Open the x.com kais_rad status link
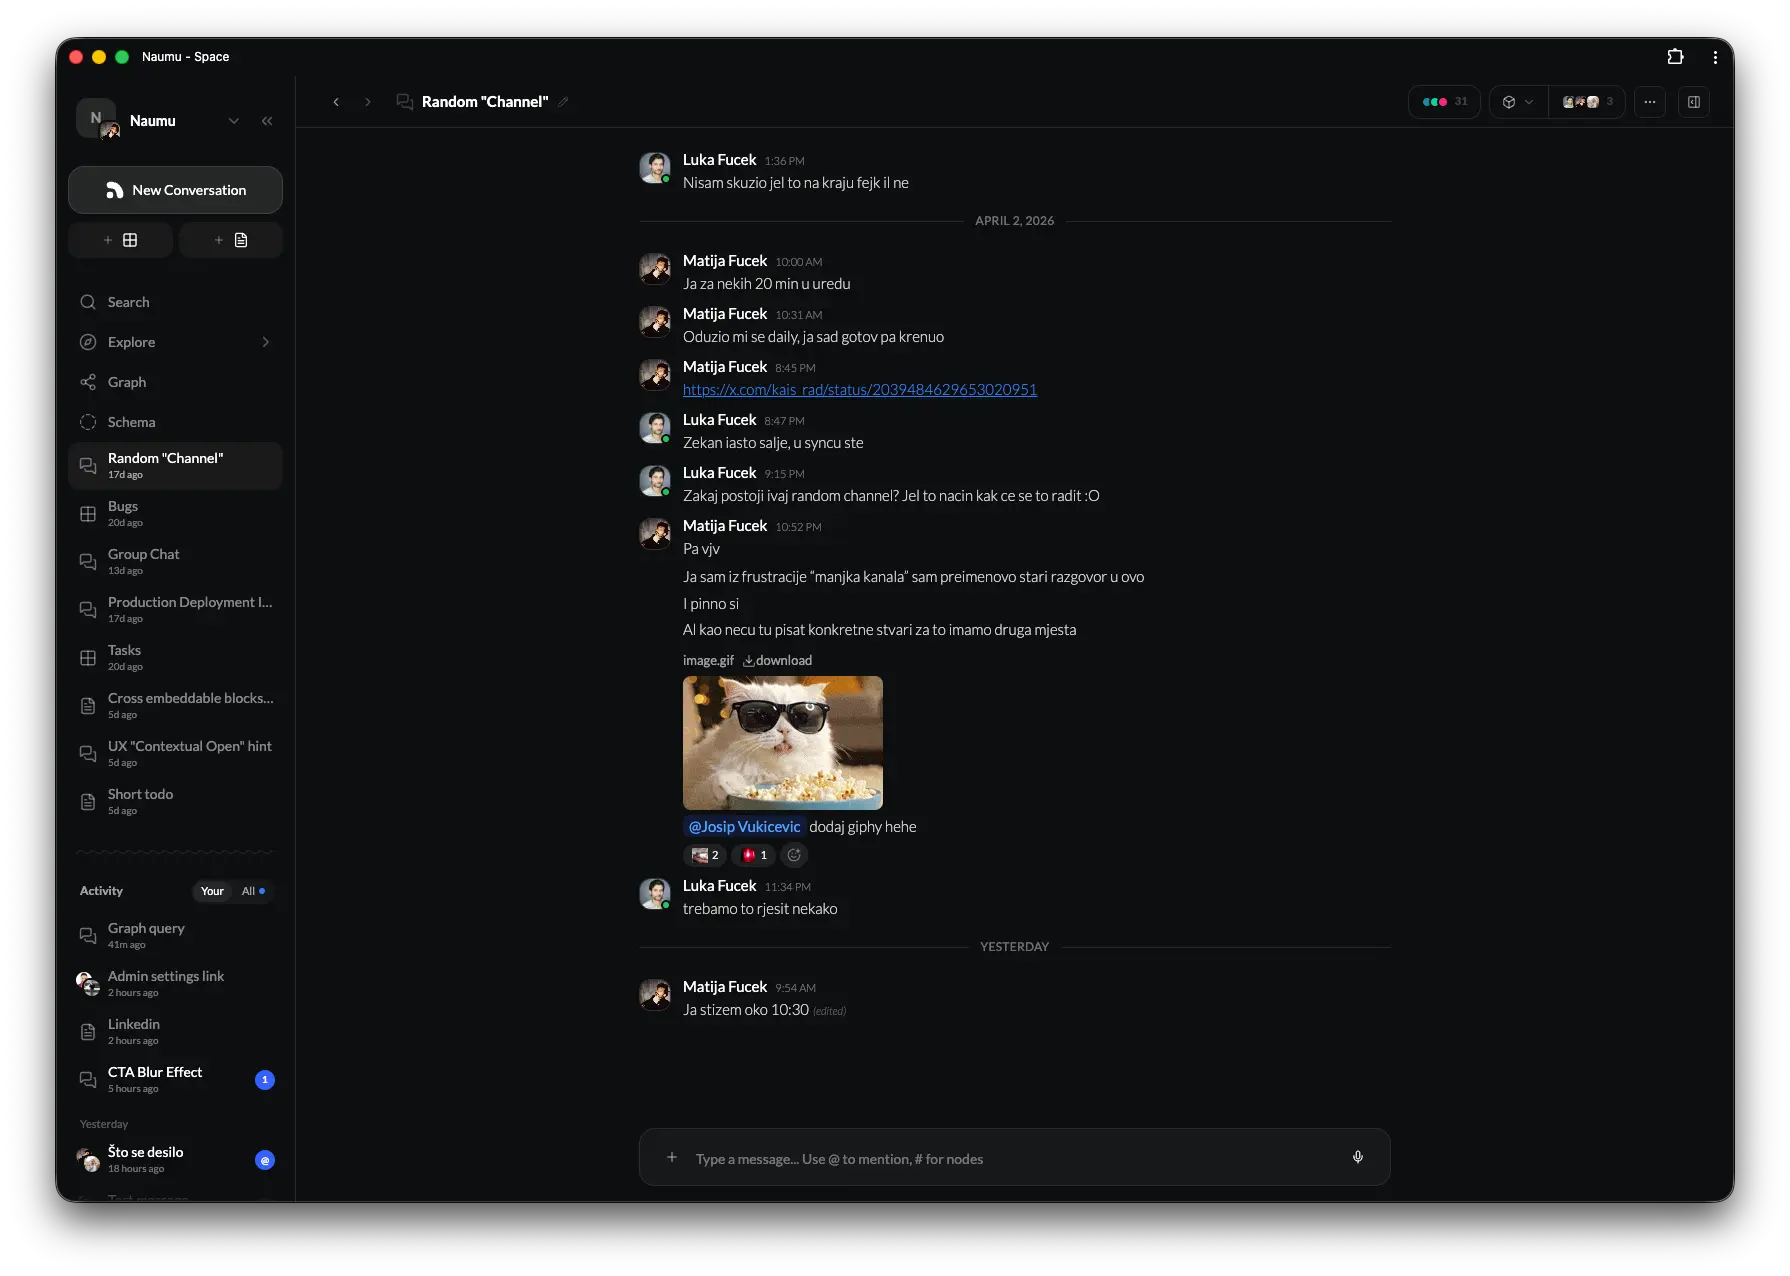Image resolution: width=1790 pixels, height=1276 pixels. 860,390
